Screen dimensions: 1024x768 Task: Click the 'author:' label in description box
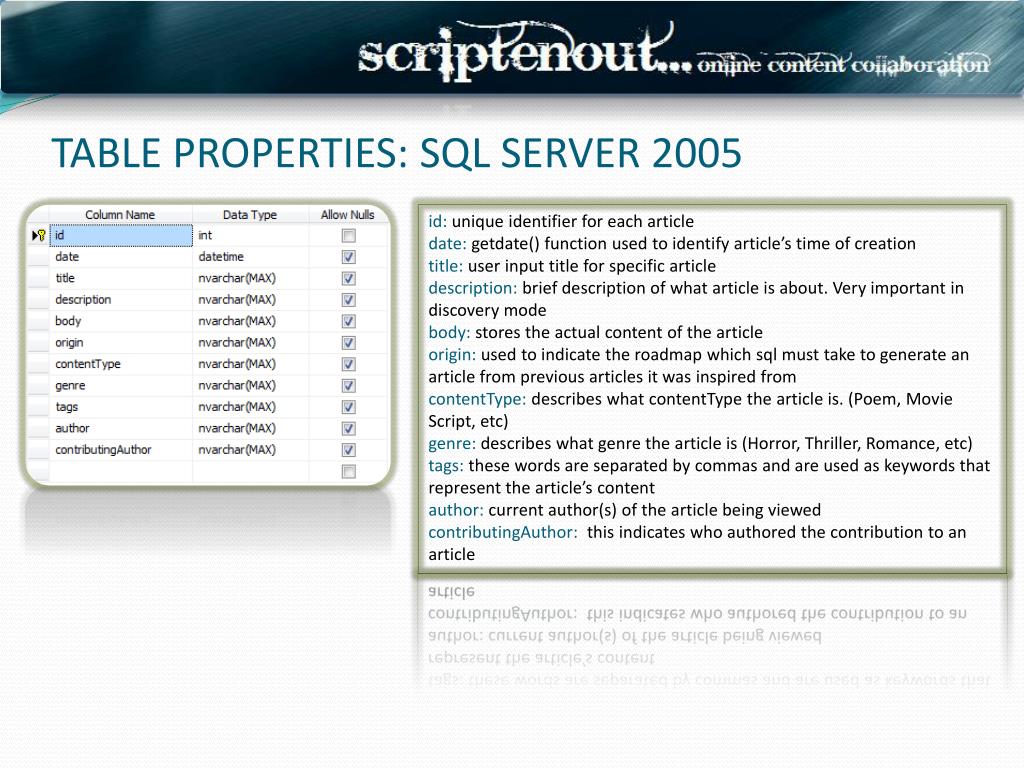[x=456, y=510]
